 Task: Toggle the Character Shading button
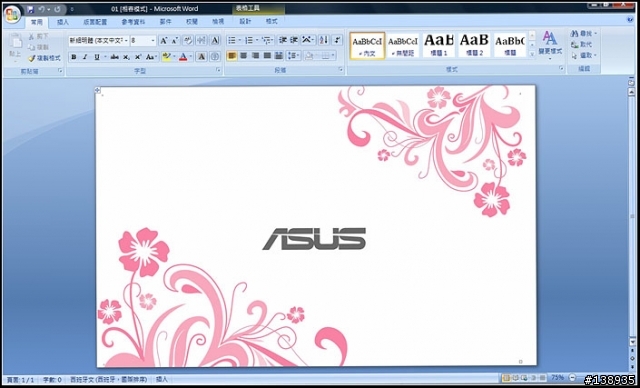[201, 57]
